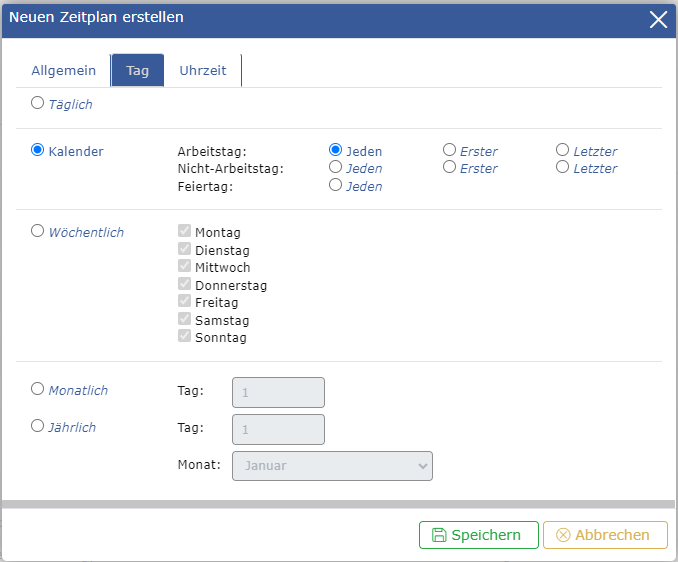Select the Tag tab
The image size is (678, 562).
click(137, 71)
